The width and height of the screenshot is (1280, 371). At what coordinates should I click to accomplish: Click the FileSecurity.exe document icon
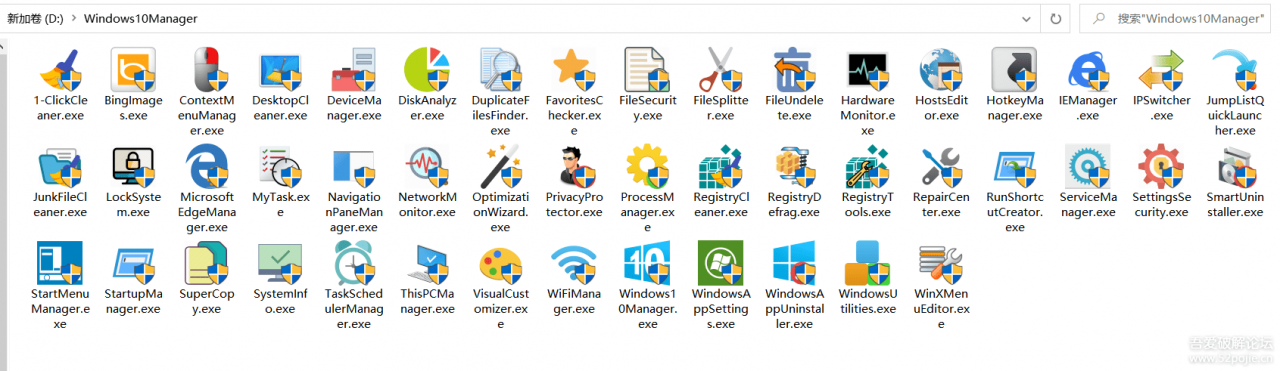click(648, 69)
